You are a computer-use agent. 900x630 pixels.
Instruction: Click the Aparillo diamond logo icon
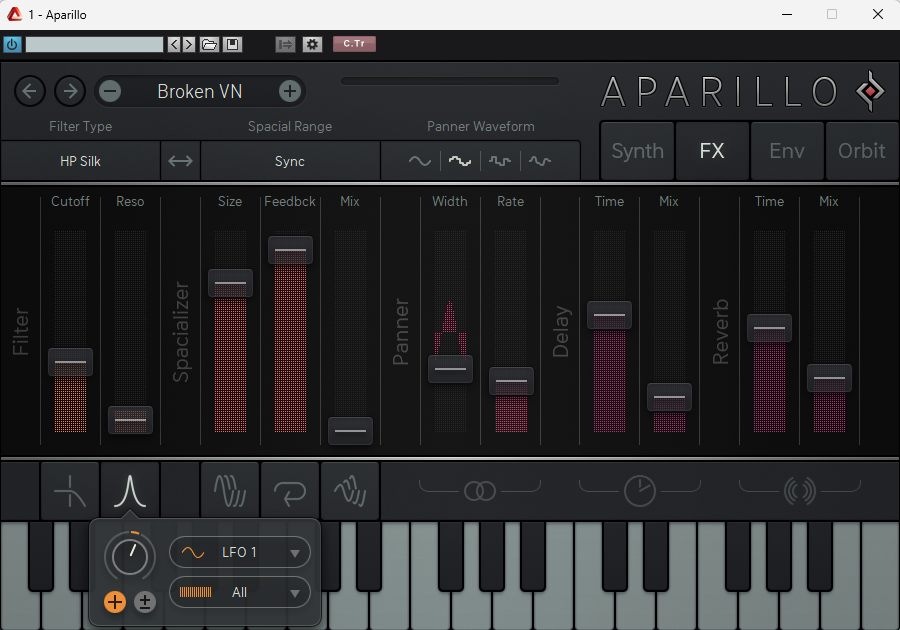(871, 91)
